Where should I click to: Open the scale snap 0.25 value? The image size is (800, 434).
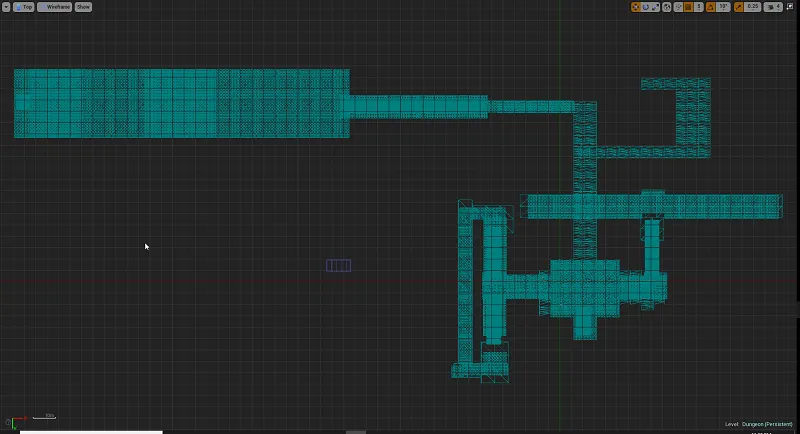click(753, 7)
